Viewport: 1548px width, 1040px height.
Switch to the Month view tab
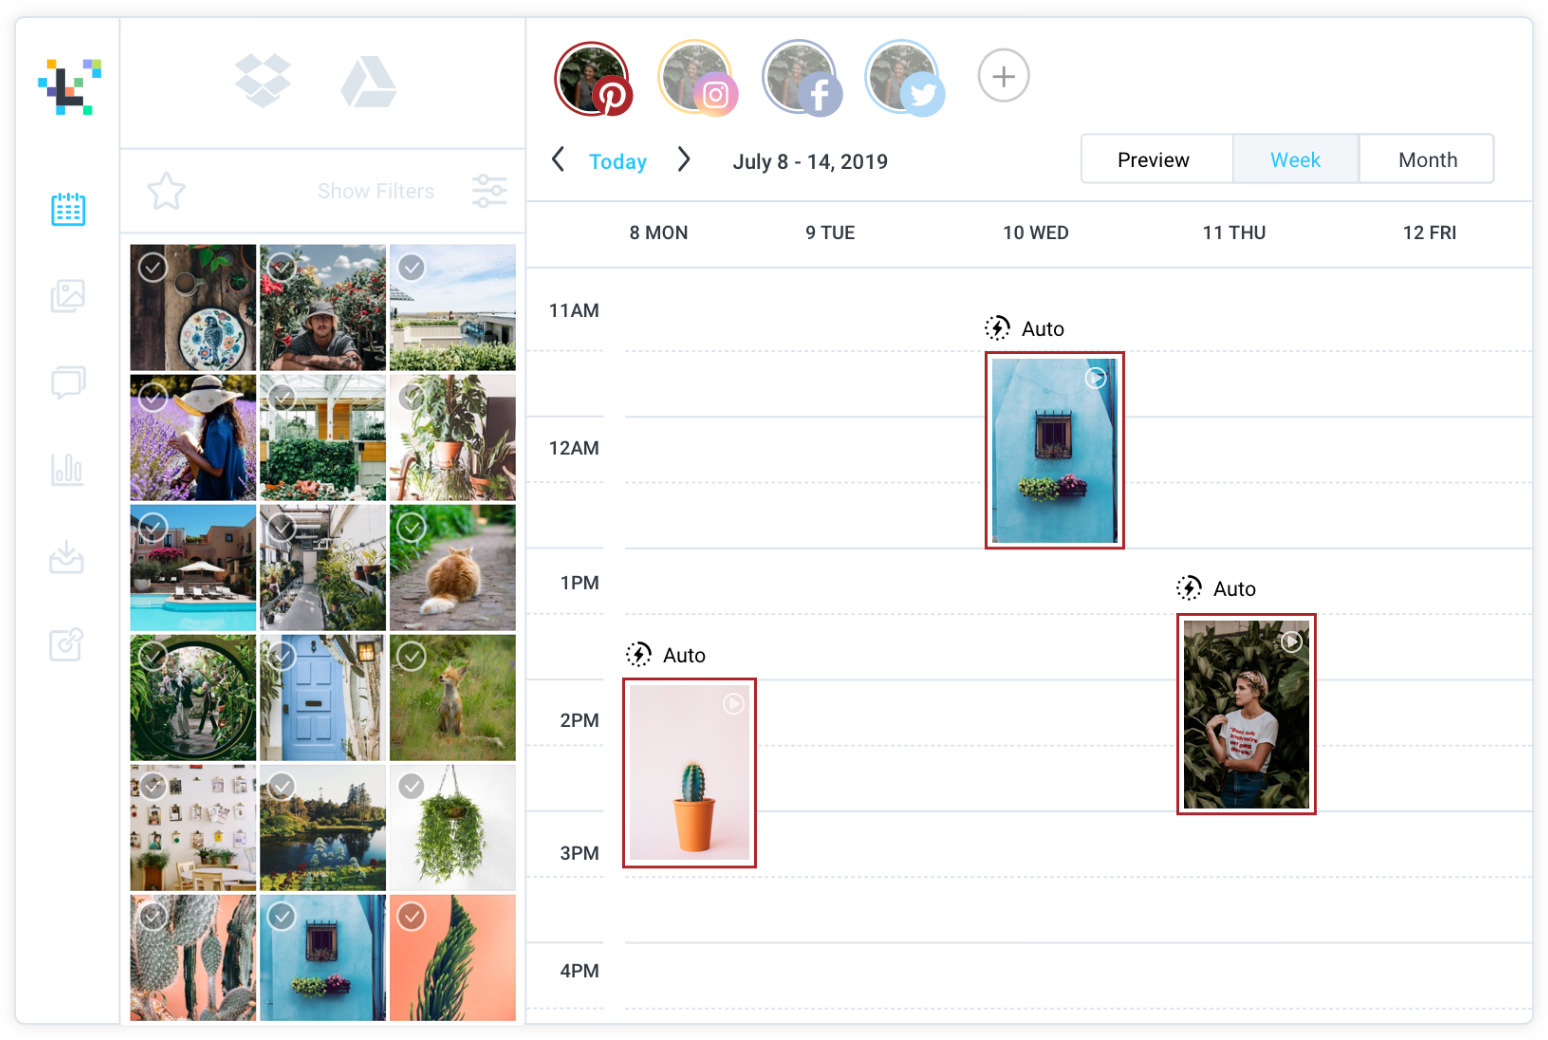[1427, 160]
